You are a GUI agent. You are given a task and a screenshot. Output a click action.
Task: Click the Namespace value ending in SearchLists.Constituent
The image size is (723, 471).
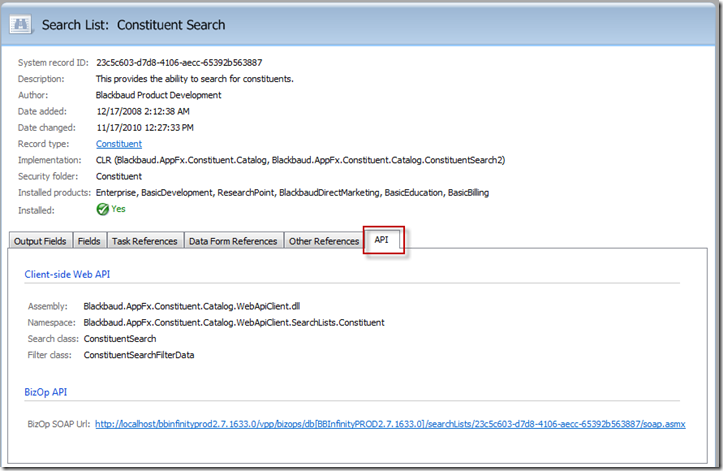click(234, 322)
